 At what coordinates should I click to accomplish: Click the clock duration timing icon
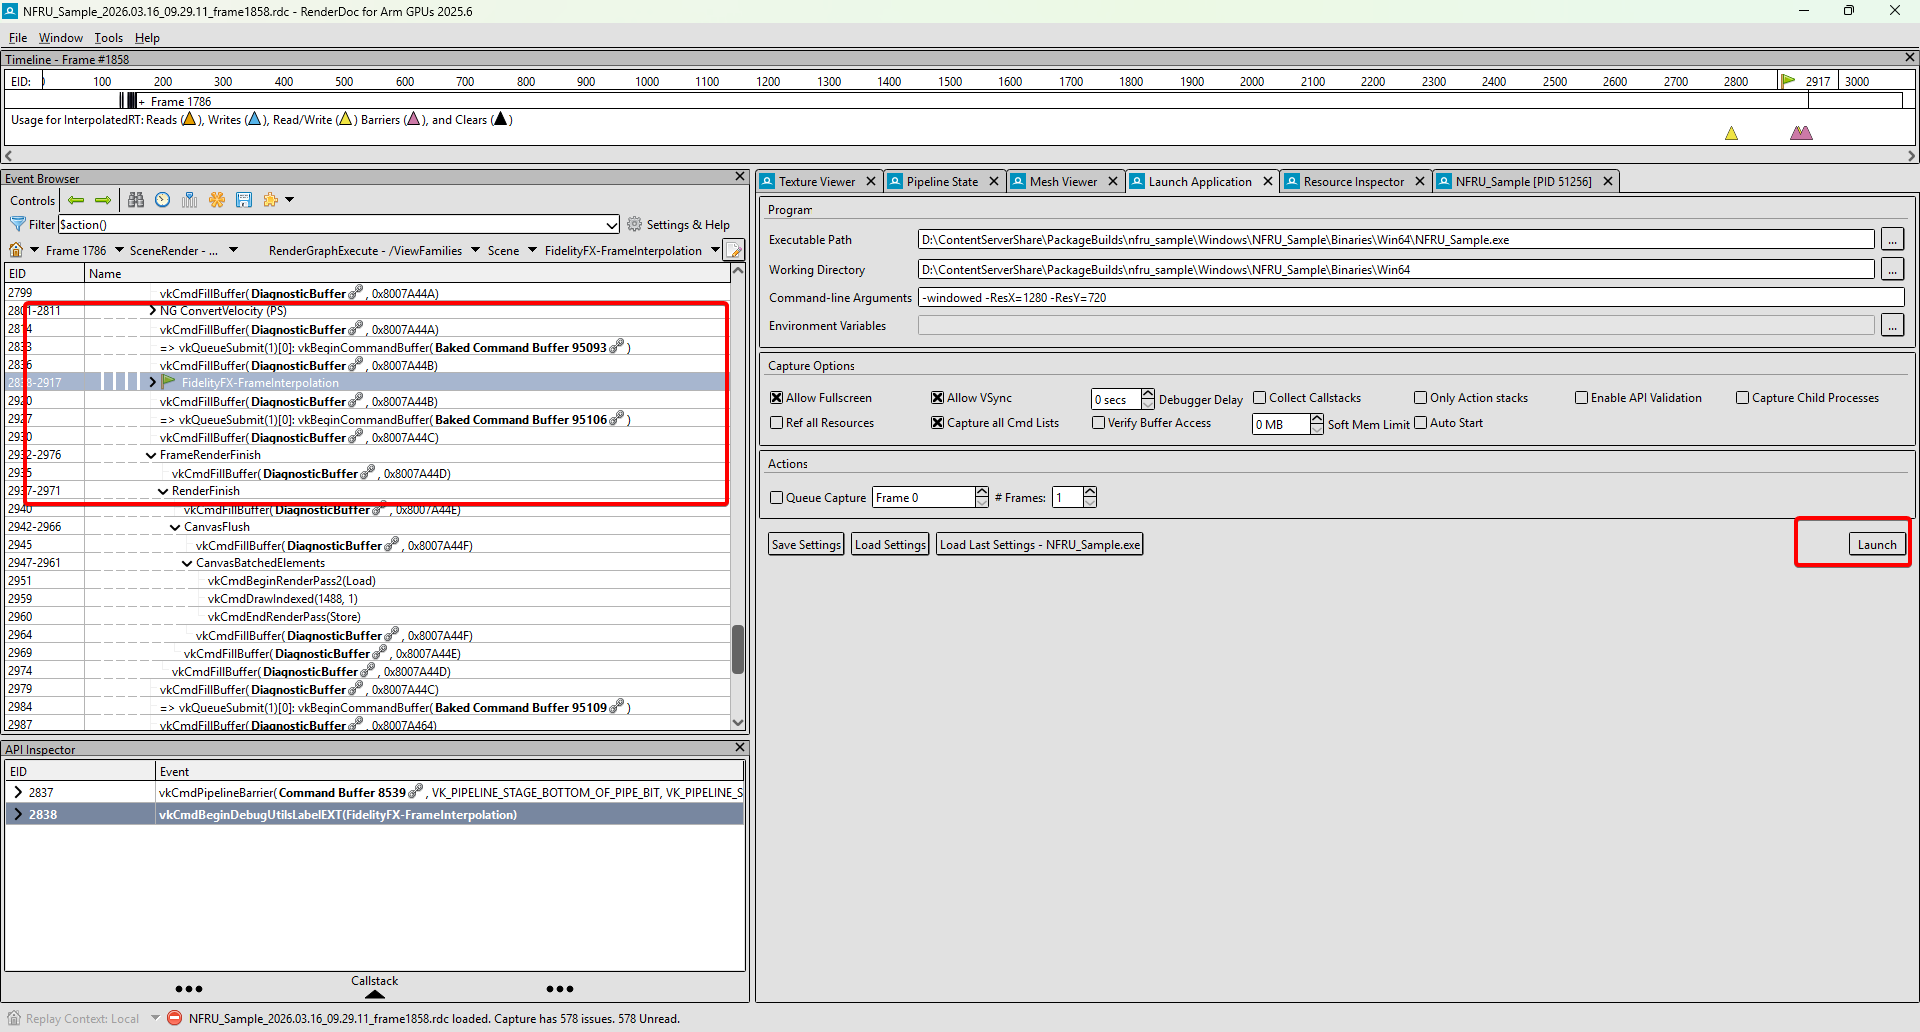[x=163, y=200]
